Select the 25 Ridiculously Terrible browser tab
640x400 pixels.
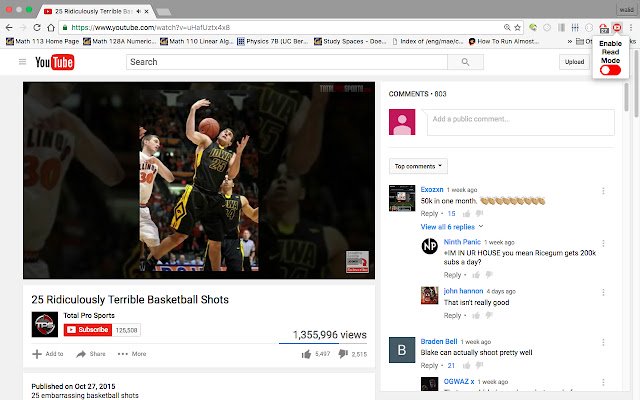[x=96, y=11]
